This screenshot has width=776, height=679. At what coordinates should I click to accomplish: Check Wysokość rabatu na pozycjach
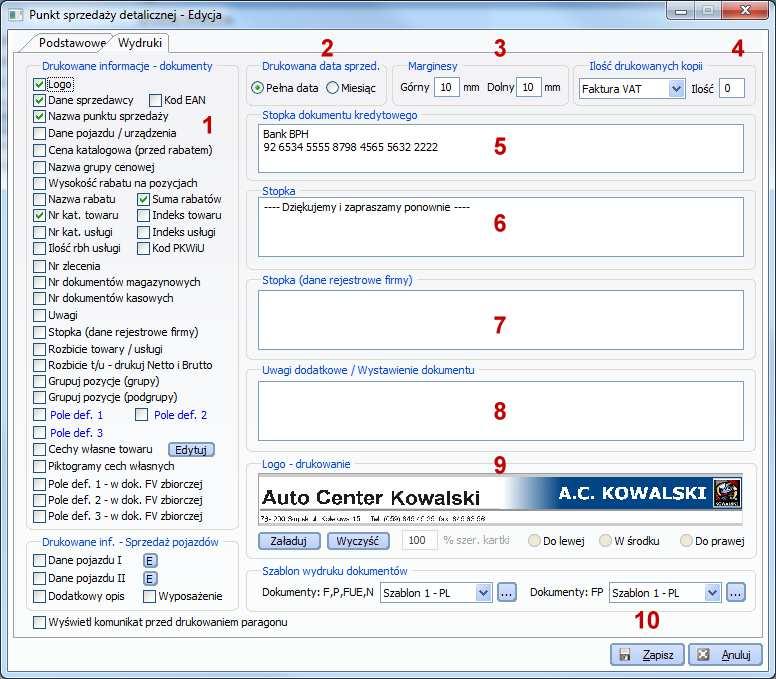40,183
